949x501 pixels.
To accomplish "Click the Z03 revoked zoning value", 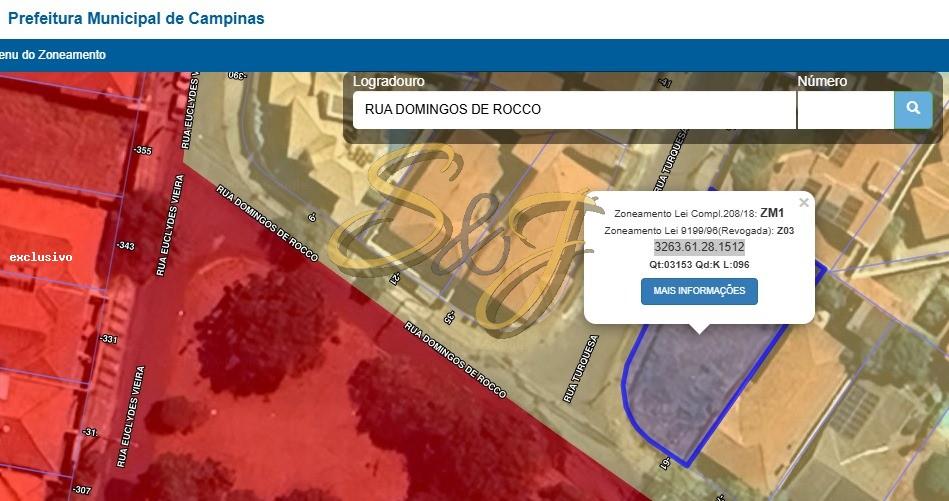I will pos(786,231).
